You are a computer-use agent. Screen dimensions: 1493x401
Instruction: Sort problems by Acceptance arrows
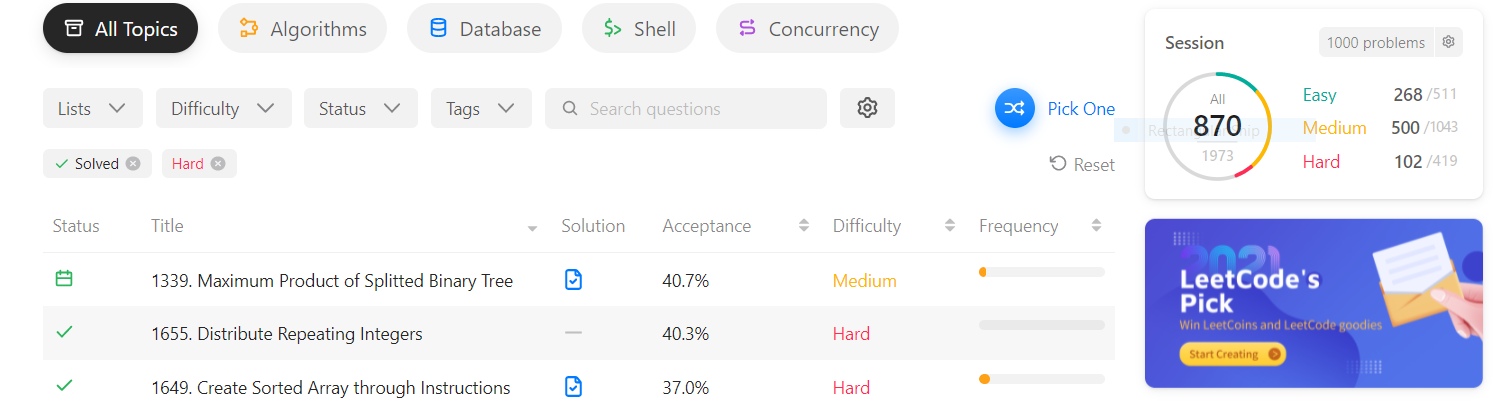[x=804, y=226]
